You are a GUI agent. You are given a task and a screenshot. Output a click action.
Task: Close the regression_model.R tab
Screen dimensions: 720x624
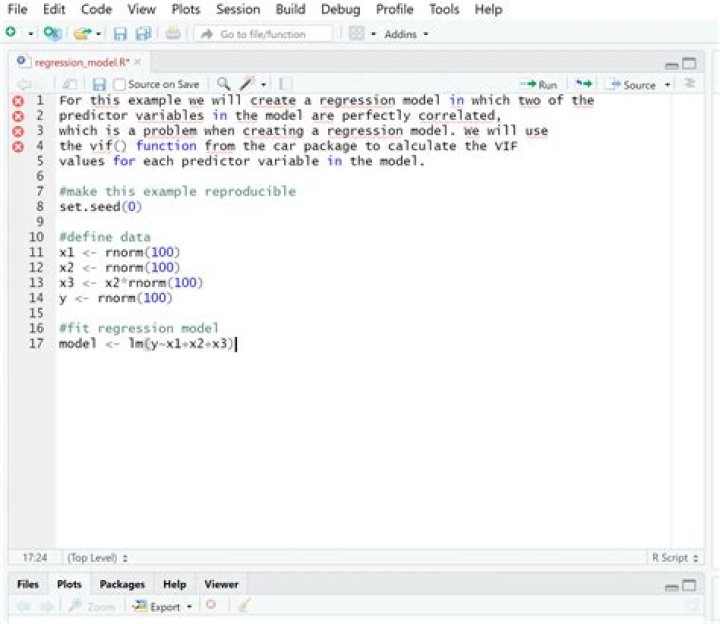138,62
